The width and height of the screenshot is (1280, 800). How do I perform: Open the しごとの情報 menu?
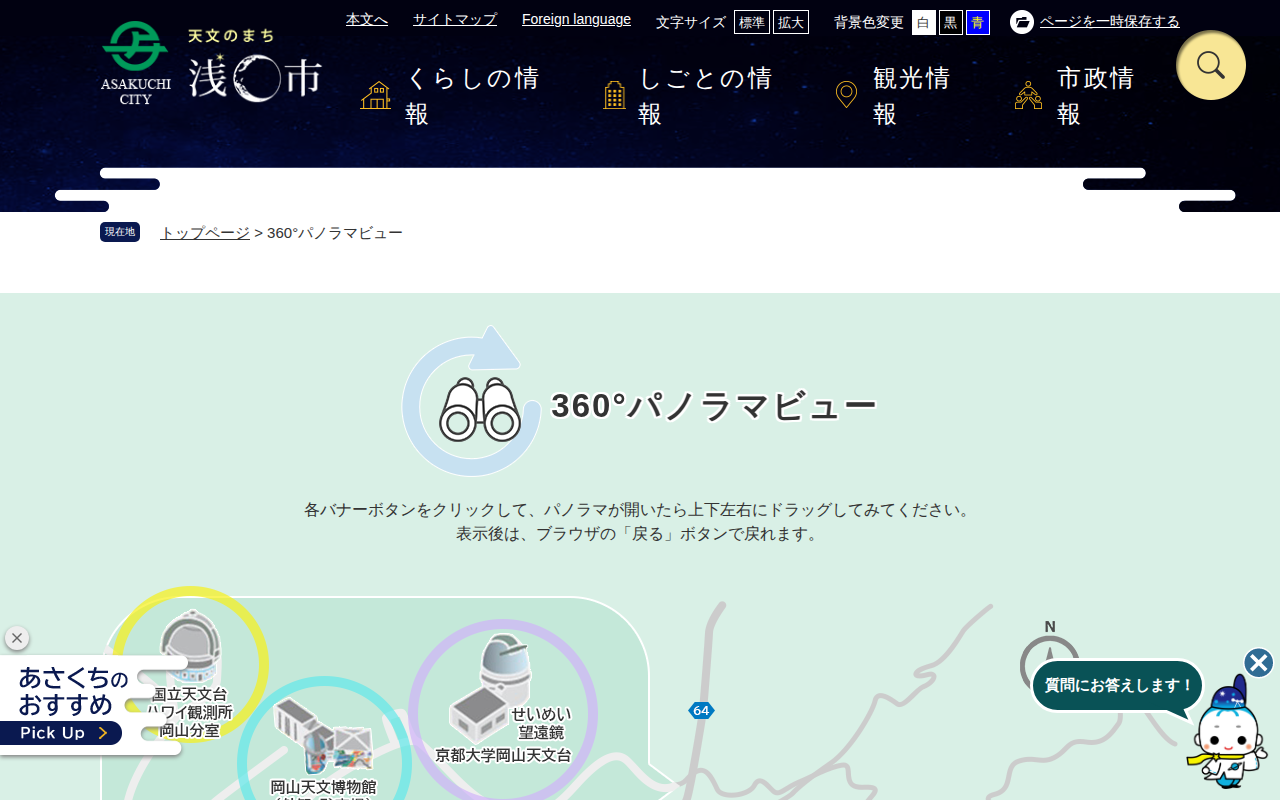(694, 96)
